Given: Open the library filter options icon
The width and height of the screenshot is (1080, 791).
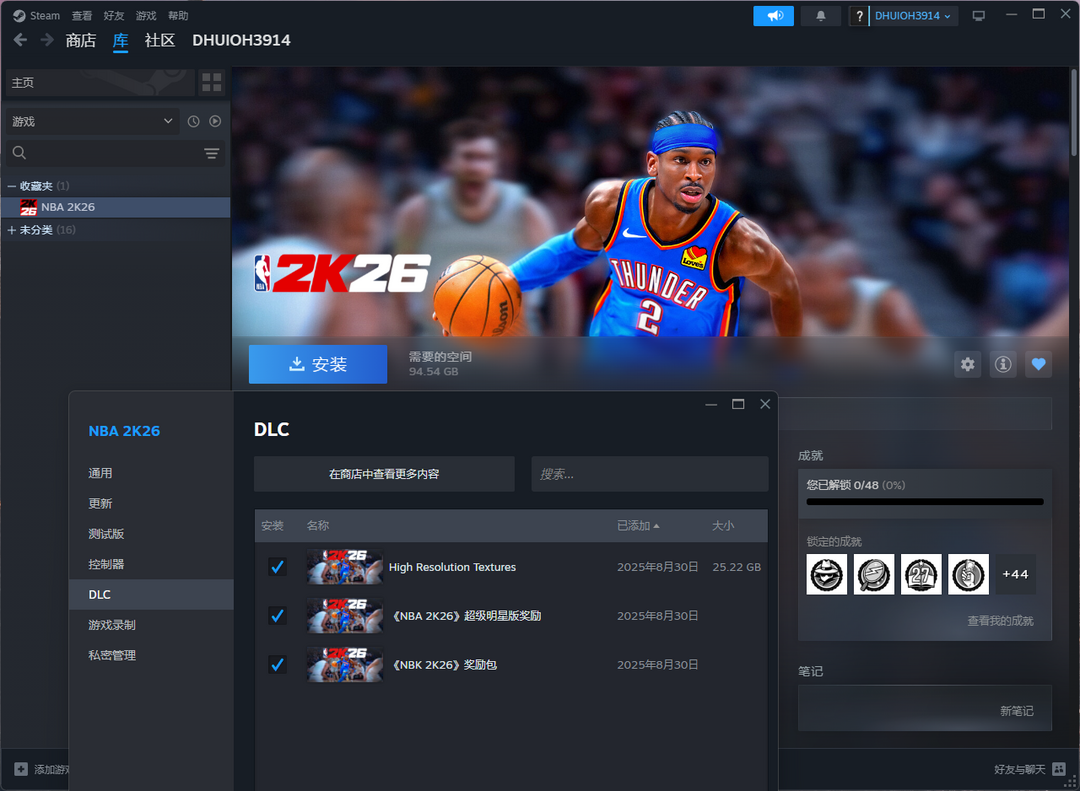Looking at the screenshot, I should click(212, 153).
